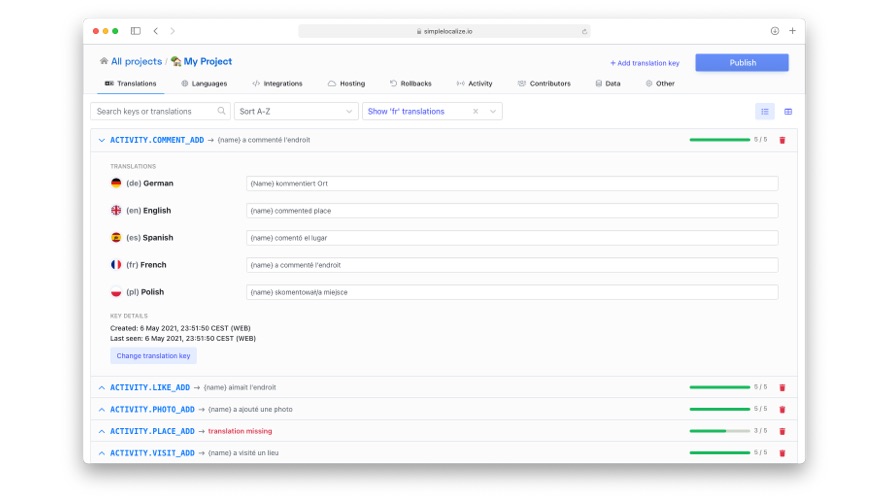Expand the ACTIVITY.LIKE_ADD row

tap(102, 388)
